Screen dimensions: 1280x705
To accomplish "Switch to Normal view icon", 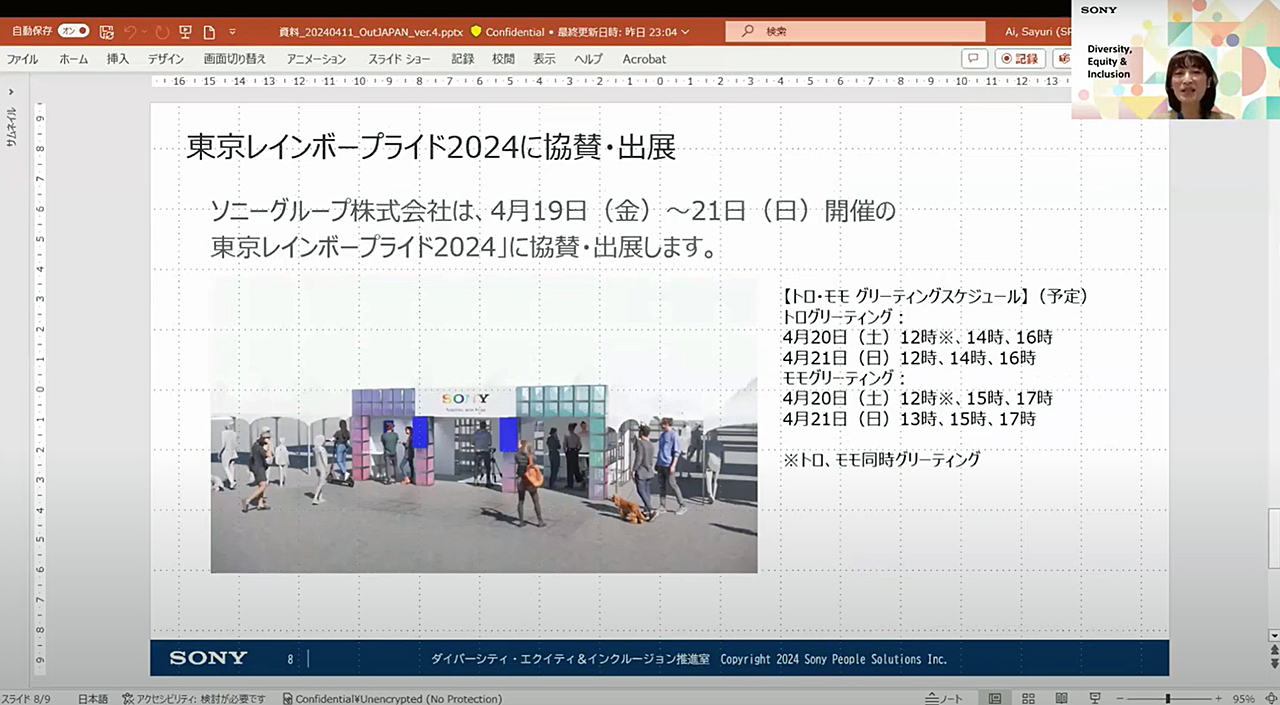I will 995,698.
